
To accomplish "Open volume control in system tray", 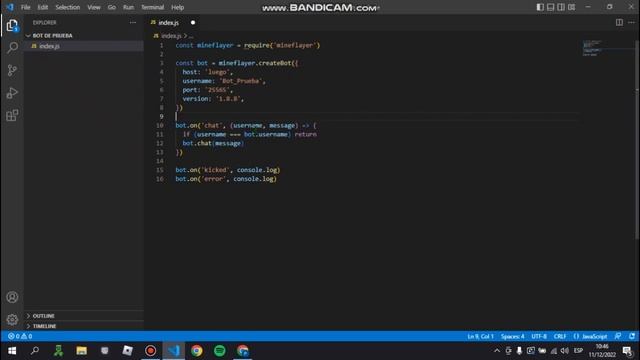I will (x=564, y=351).
